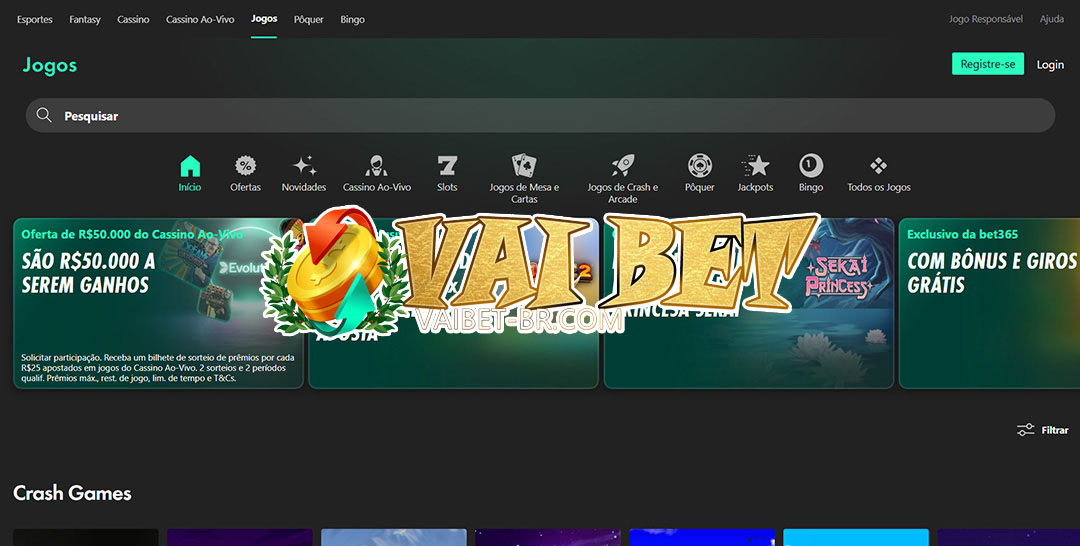
Task: Open Jogos de Mesa e Cartas icon
Action: [x=524, y=166]
